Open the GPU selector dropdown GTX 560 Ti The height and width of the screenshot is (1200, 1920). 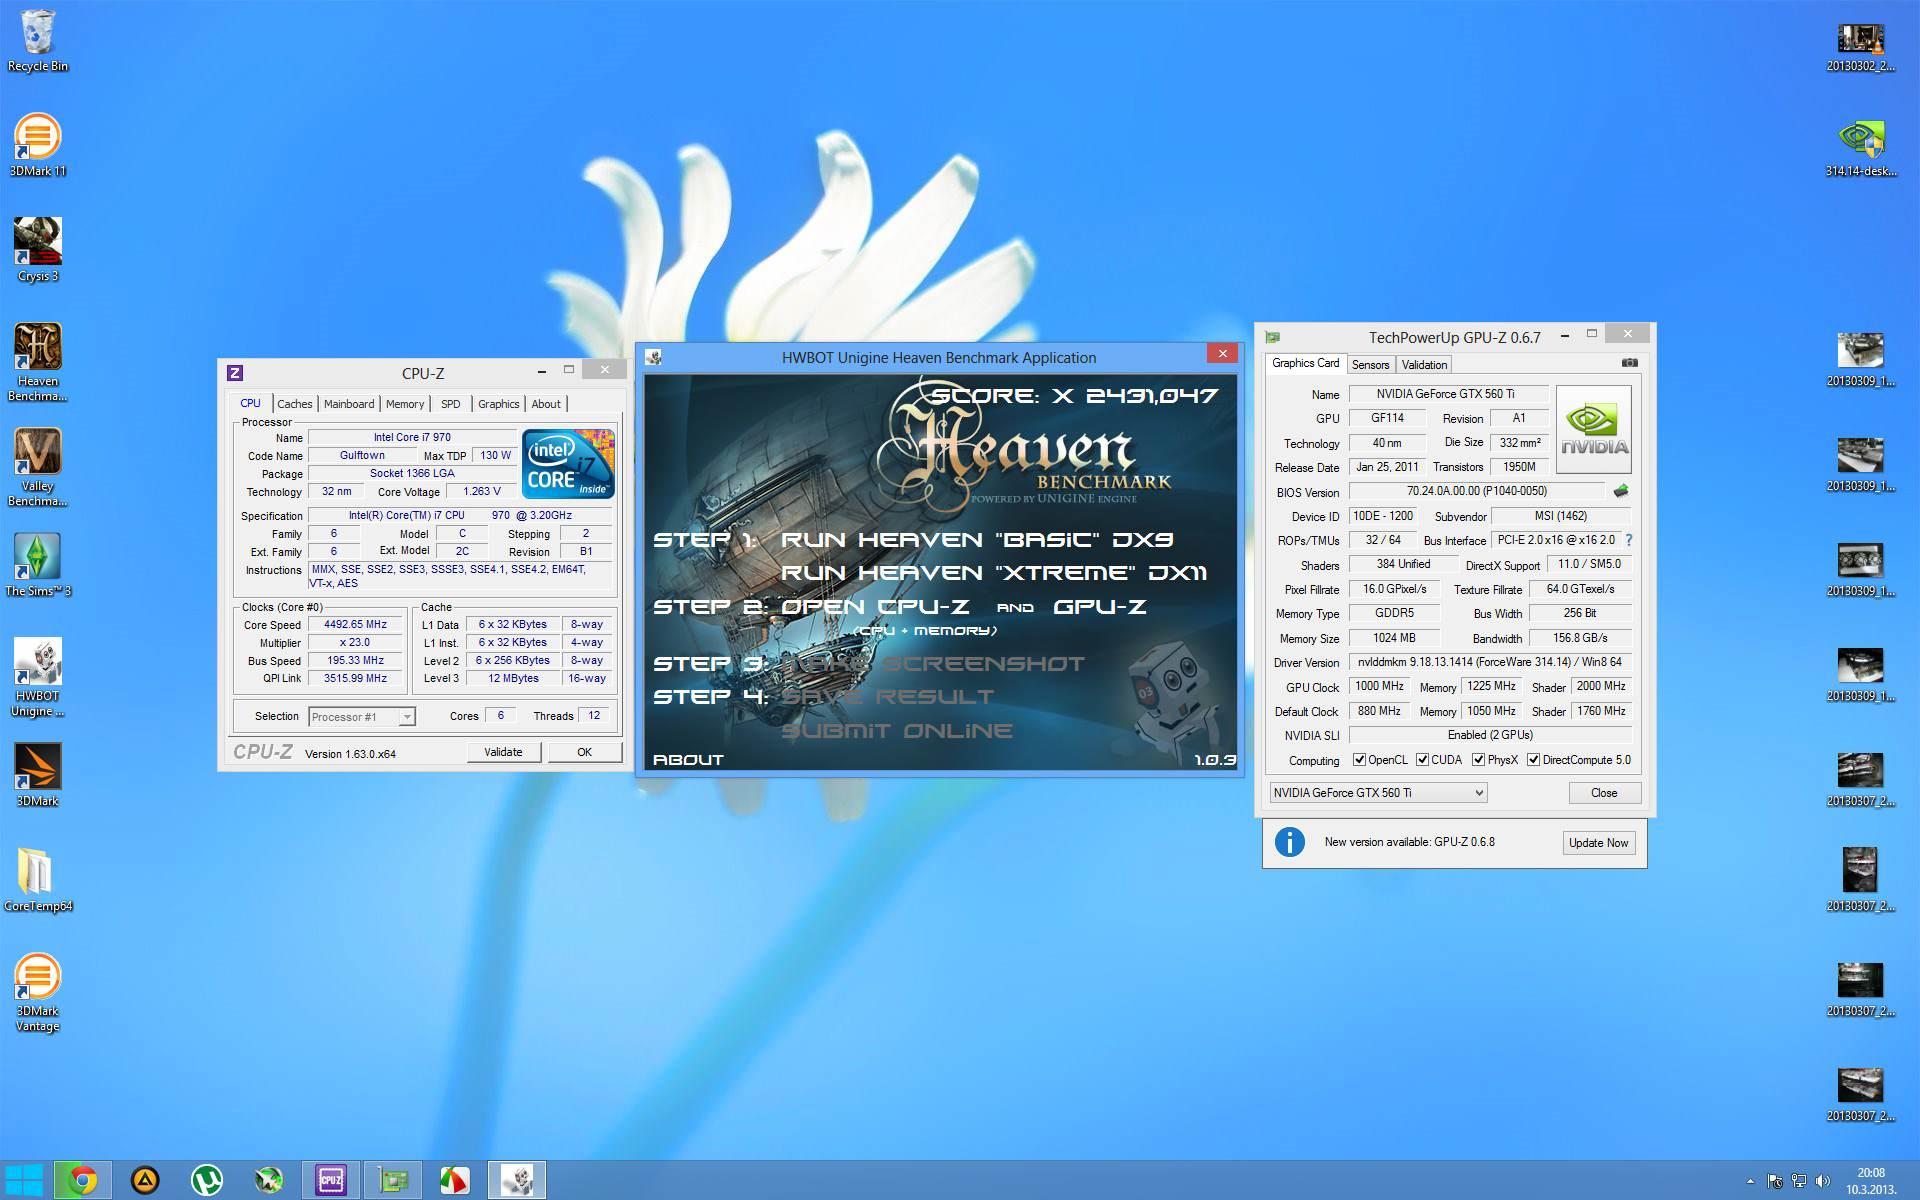pyautogui.click(x=1378, y=792)
